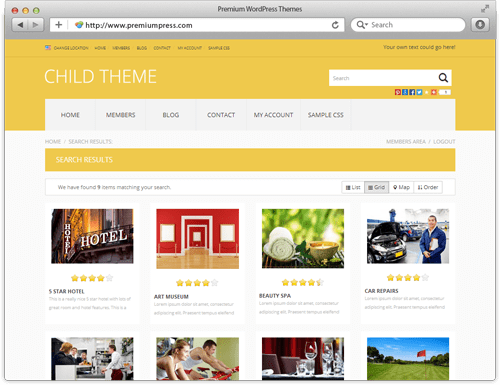Click the blue social icon beside Pinterest
Screen dimensions: 500x385
pyautogui.click(x=405, y=92)
